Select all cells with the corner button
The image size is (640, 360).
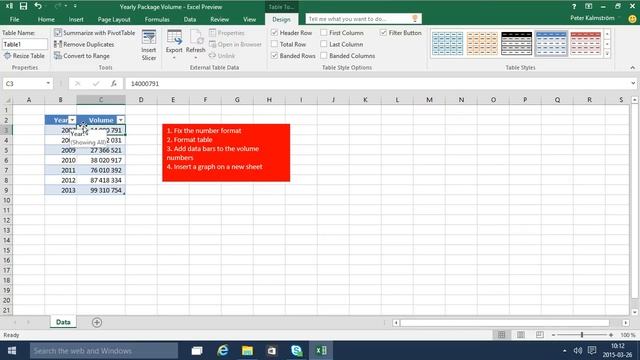[x=7, y=100]
